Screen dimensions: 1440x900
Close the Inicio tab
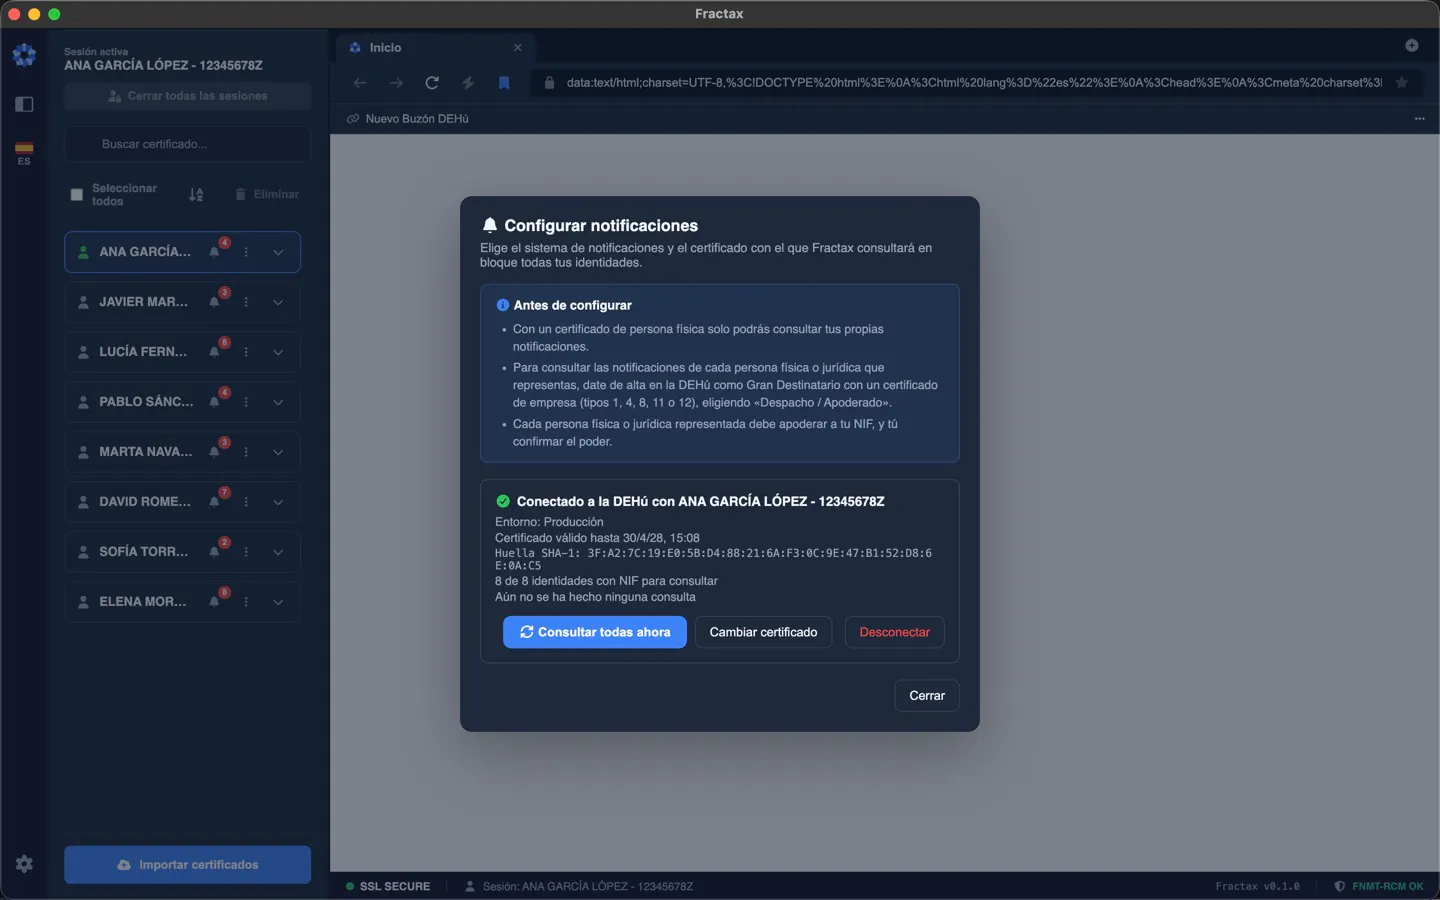click(518, 47)
